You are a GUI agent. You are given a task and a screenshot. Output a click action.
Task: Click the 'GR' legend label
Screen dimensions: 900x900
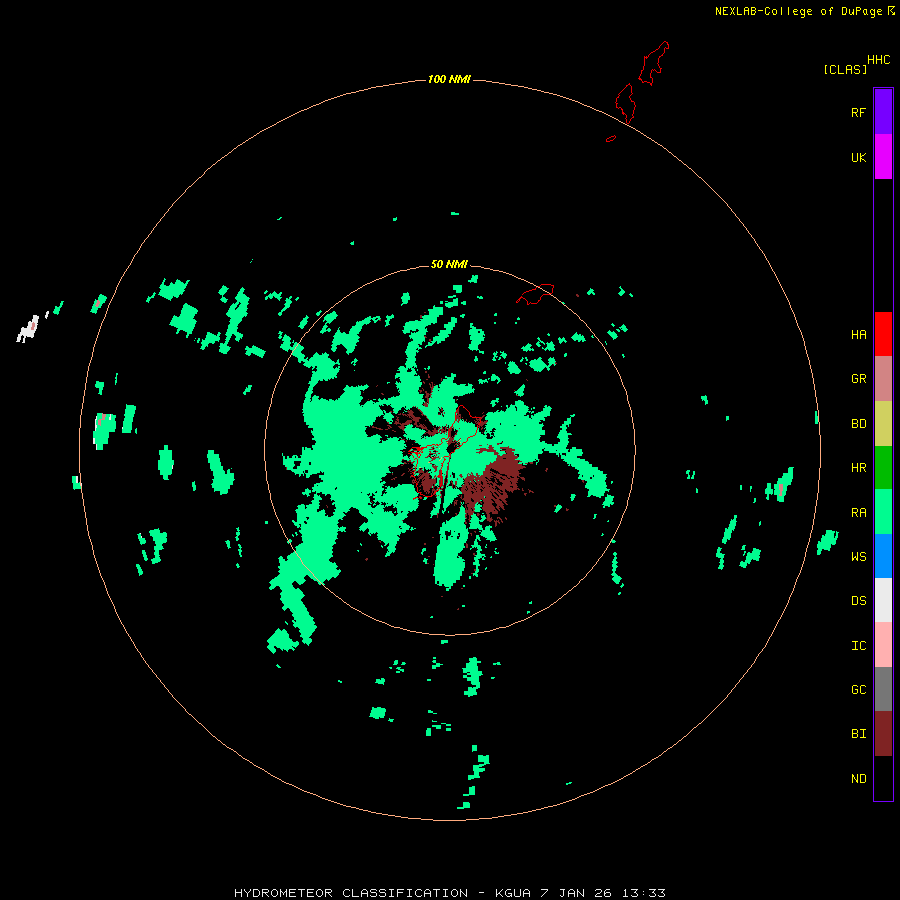[x=858, y=379]
